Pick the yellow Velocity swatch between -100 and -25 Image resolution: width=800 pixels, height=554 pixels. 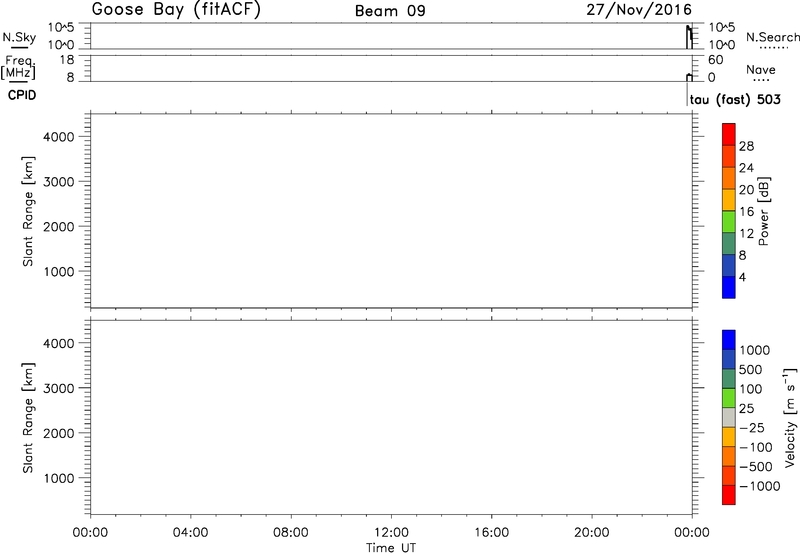(729, 437)
